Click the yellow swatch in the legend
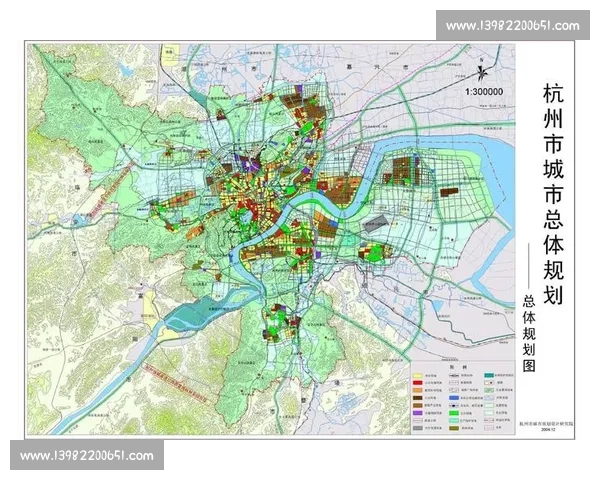This screenshot has width=600, height=480. pos(417,376)
